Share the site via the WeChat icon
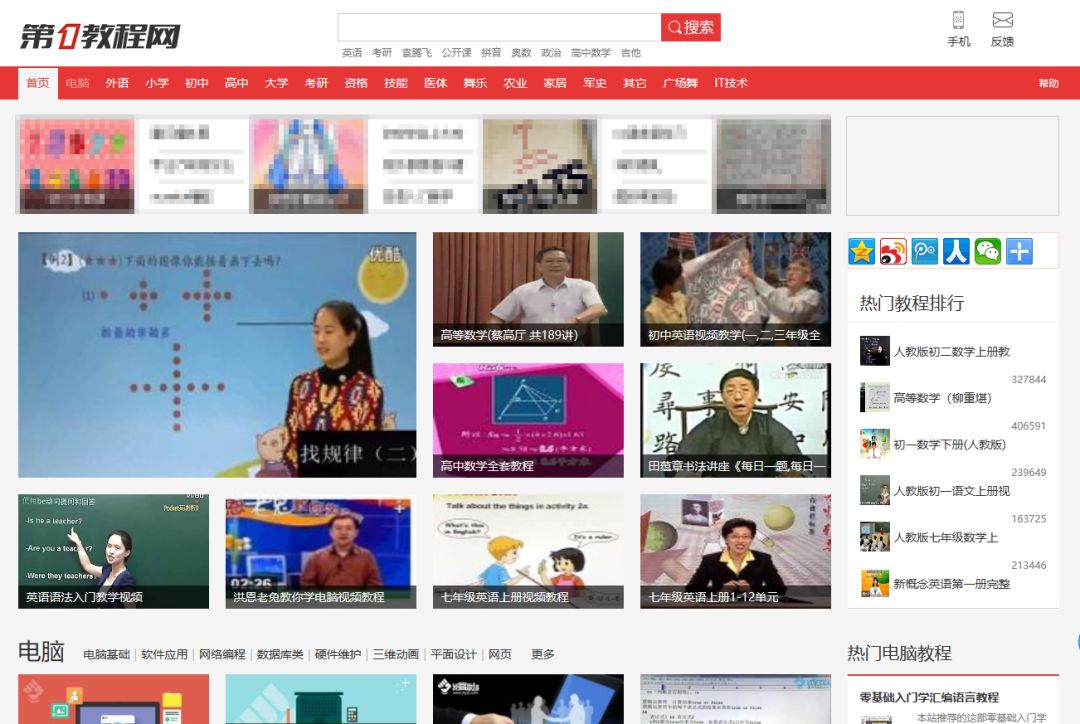 point(987,251)
